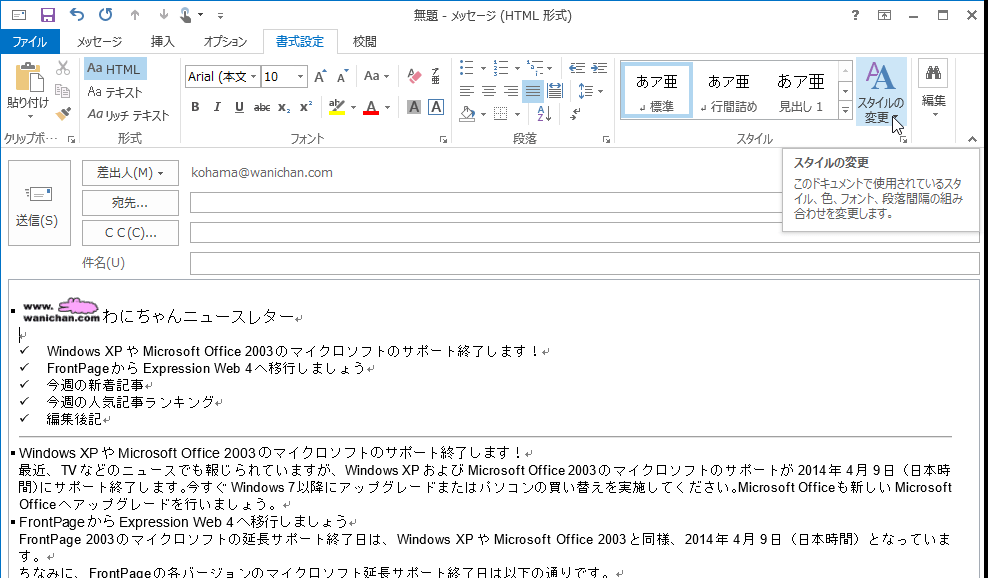Screen dimensions: 988x578
Task: Switch to メッセージ tab
Action: click(99, 42)
